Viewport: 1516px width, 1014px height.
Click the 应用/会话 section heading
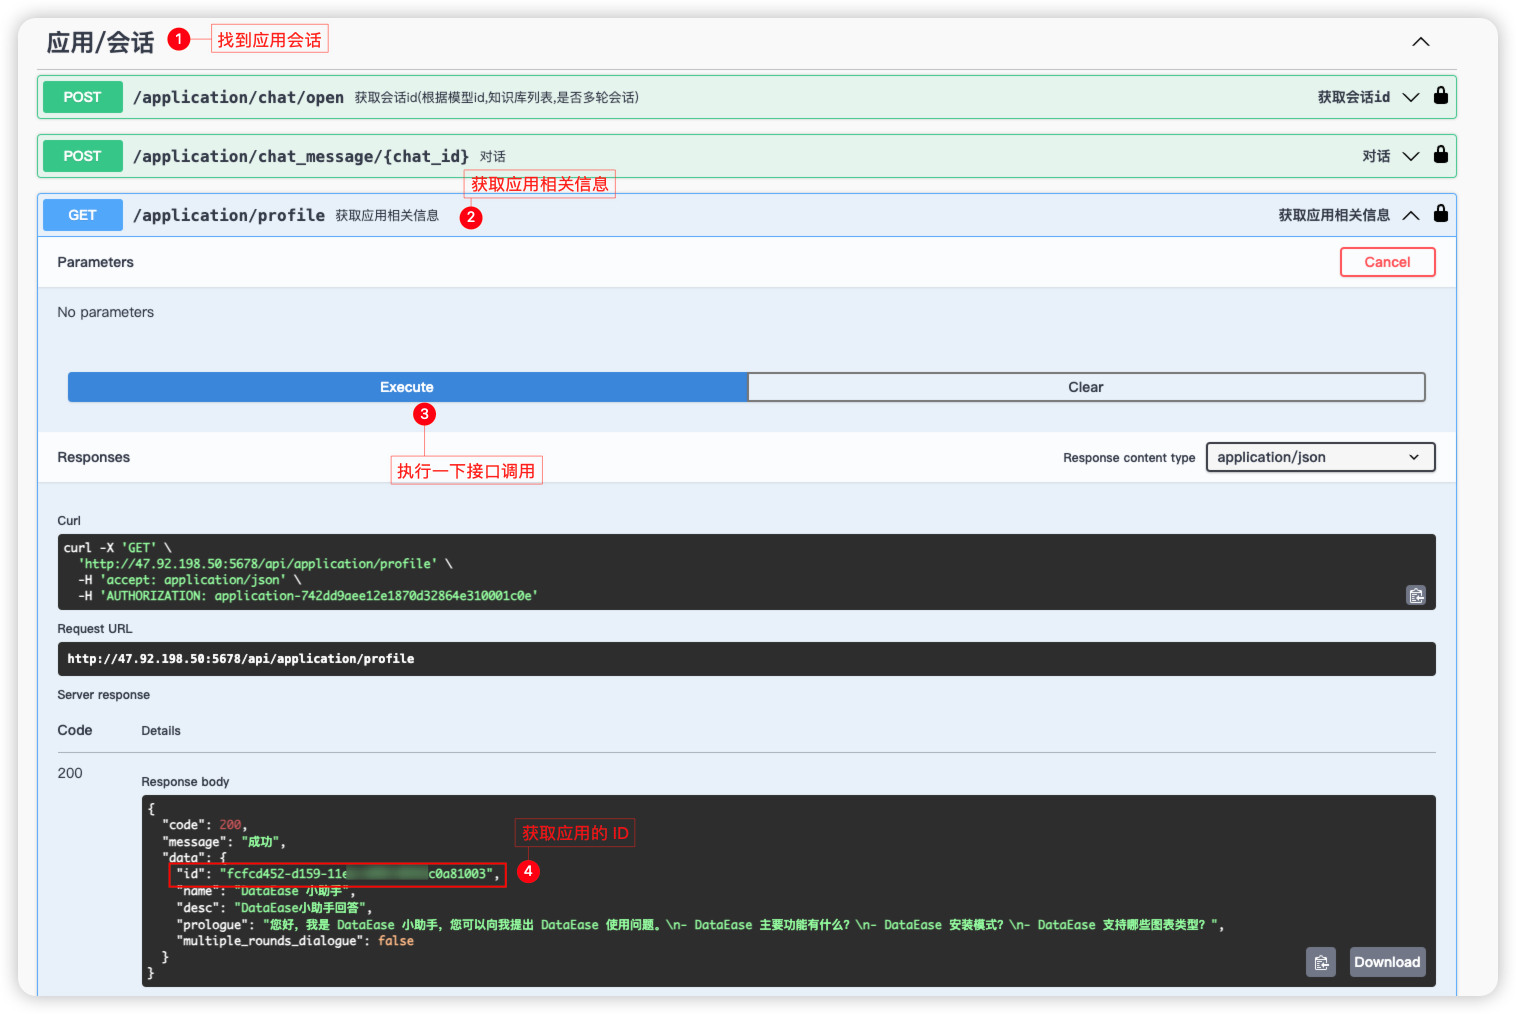[99, 42]
